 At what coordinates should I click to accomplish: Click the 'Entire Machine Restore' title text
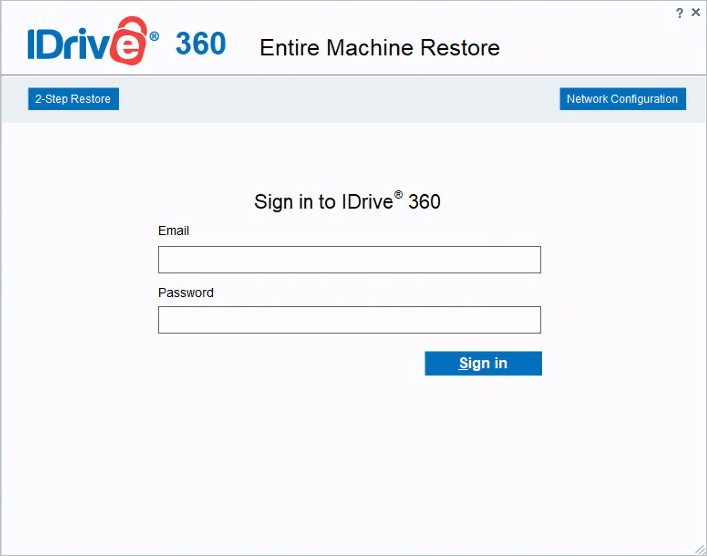(x=380, y=47)
